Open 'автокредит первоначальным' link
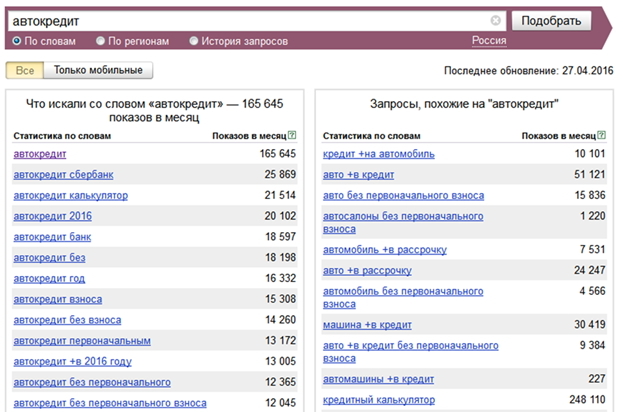The height and width of the screenshot is (412, 623). pyautogui.click(x=82, y=340)
